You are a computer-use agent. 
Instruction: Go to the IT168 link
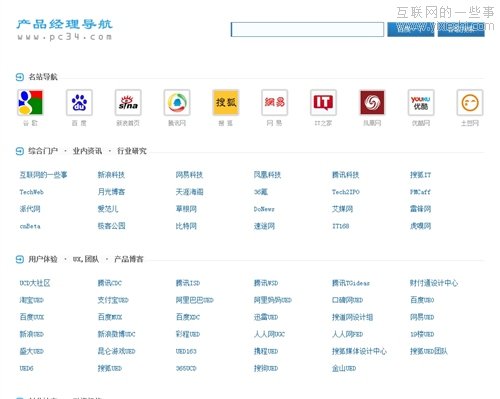click(340, 226)
